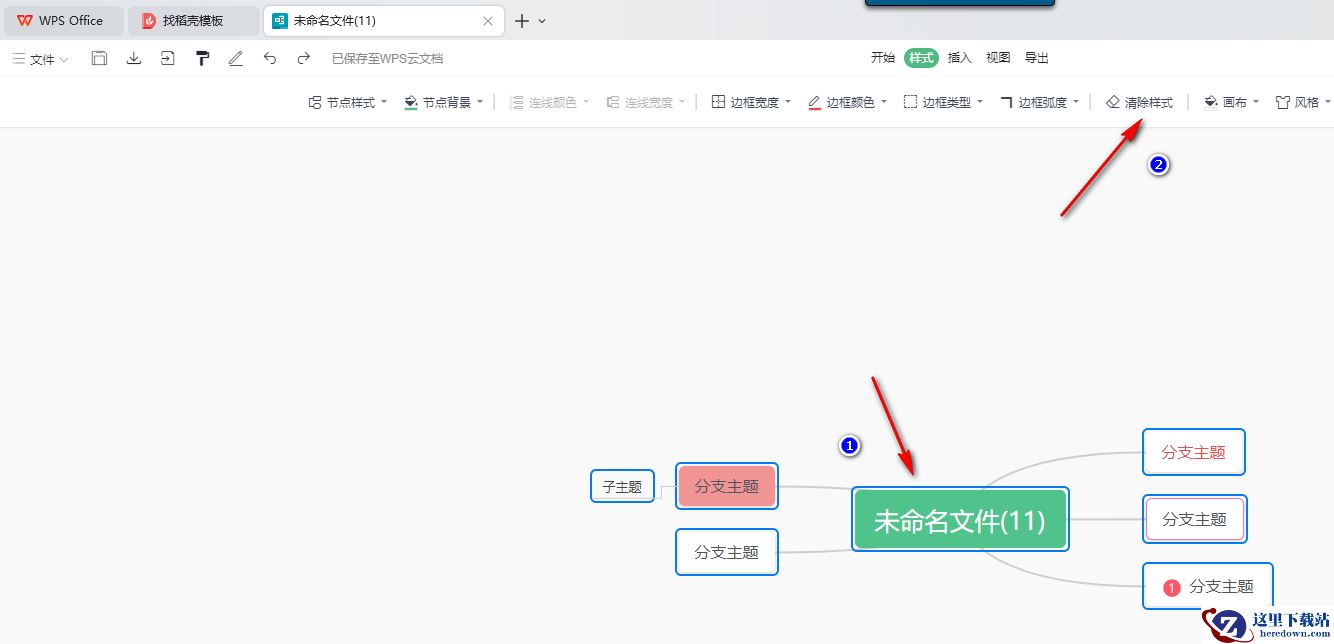Expand the 边框类型 dropdown

click(943, 102)
